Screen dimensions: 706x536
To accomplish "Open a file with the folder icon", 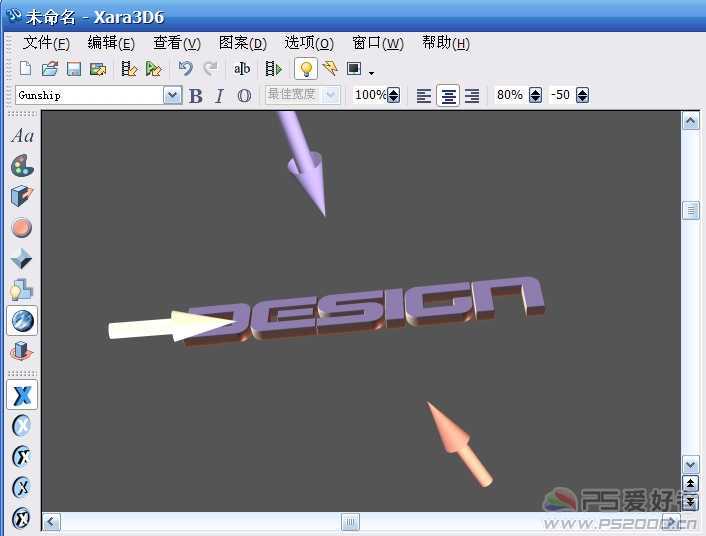I will pyautogui.click(x=50, y=69).
